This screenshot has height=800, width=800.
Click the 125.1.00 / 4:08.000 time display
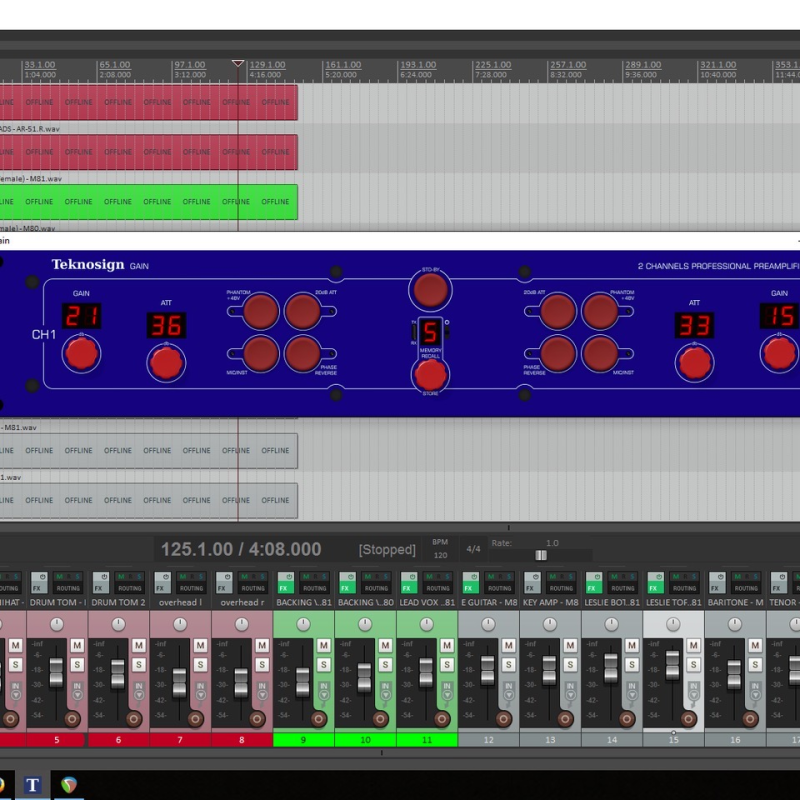tap(241, 549)
